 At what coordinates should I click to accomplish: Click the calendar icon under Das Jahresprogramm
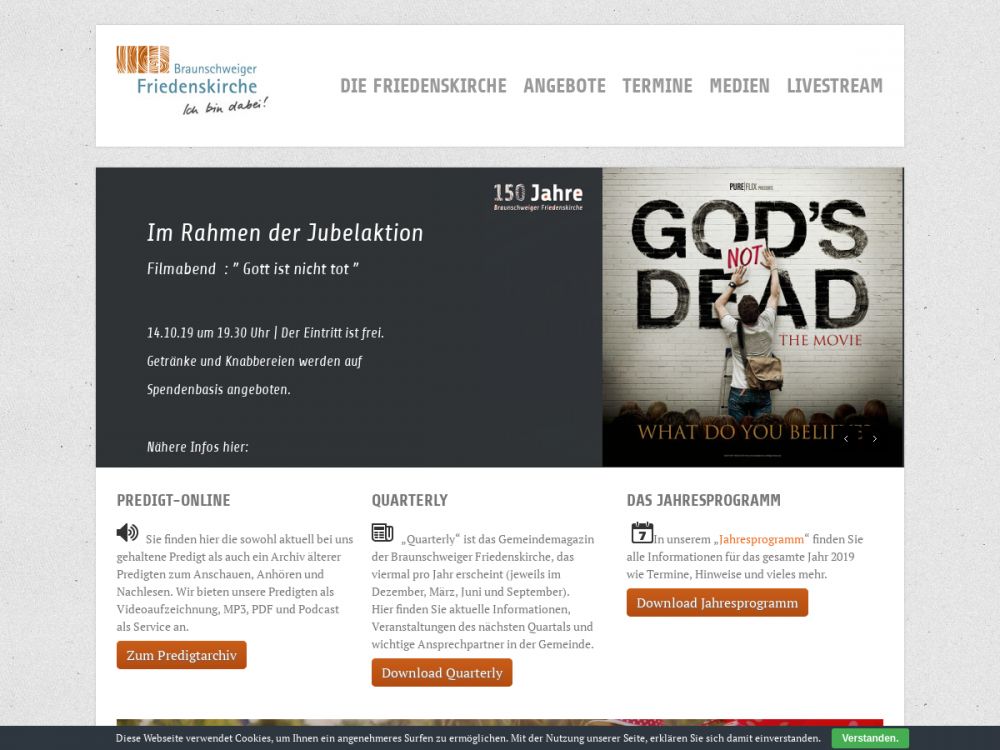(x=641, y=532)
